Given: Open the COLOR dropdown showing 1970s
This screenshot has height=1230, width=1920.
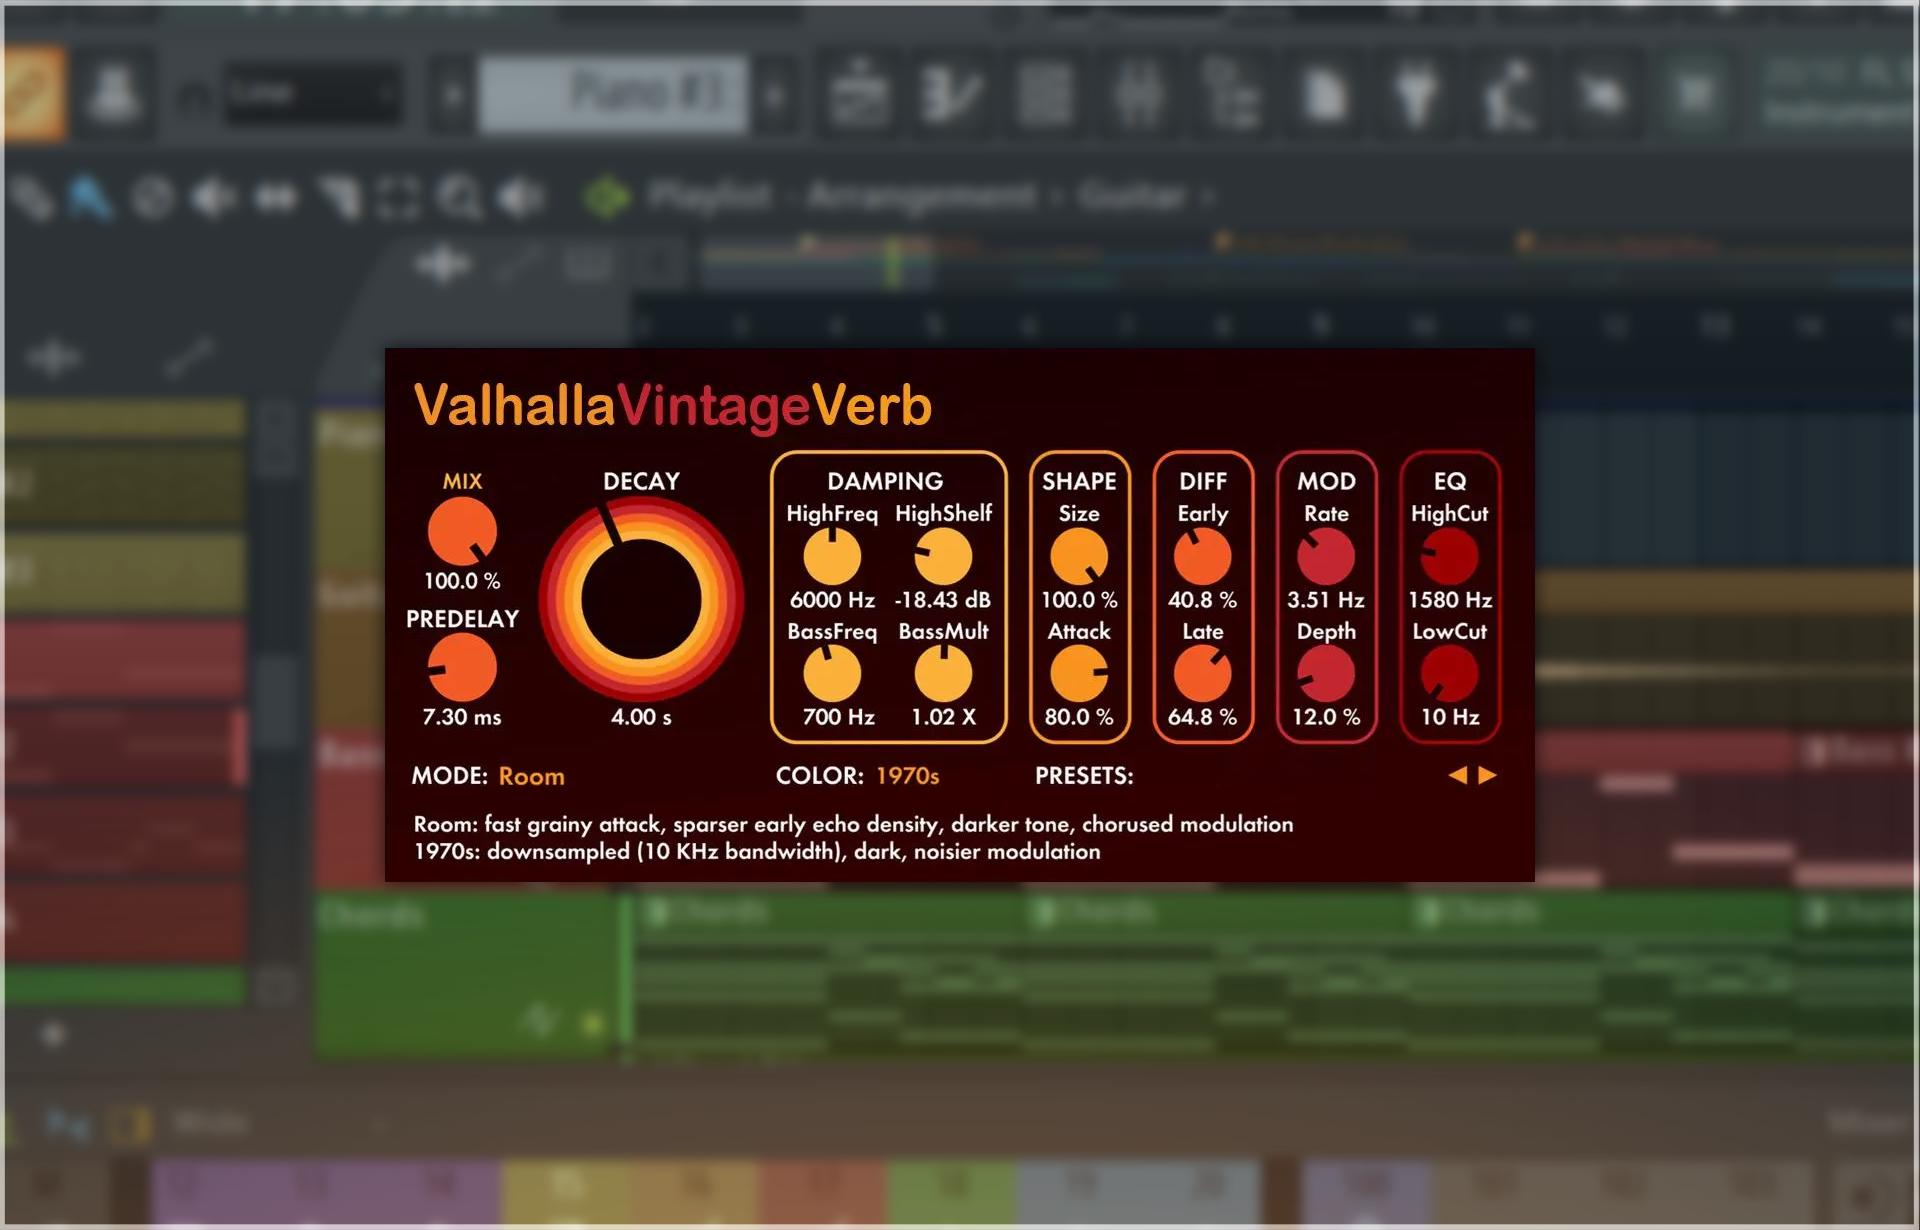Looking at the screenshot, I should (907, 776).
